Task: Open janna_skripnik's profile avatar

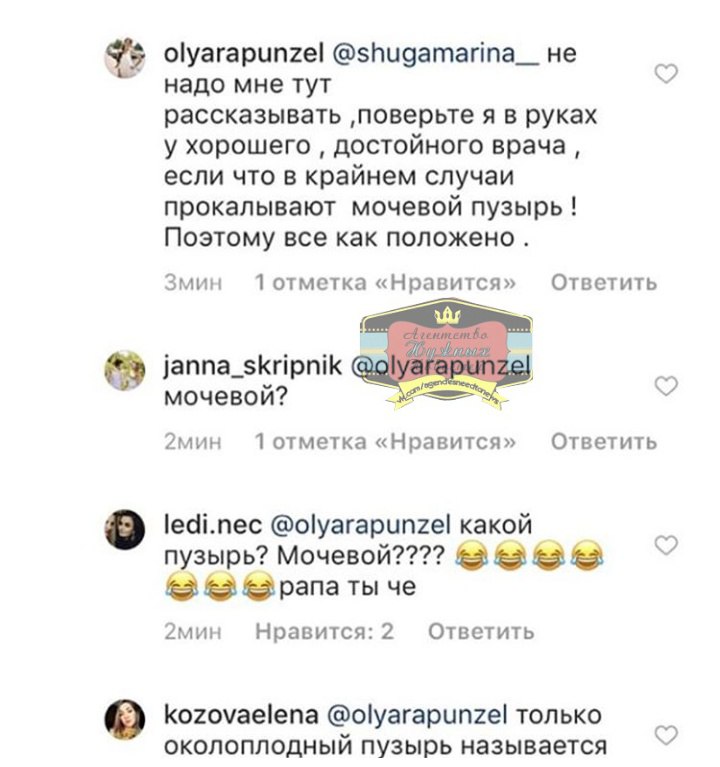Action: 125,370
